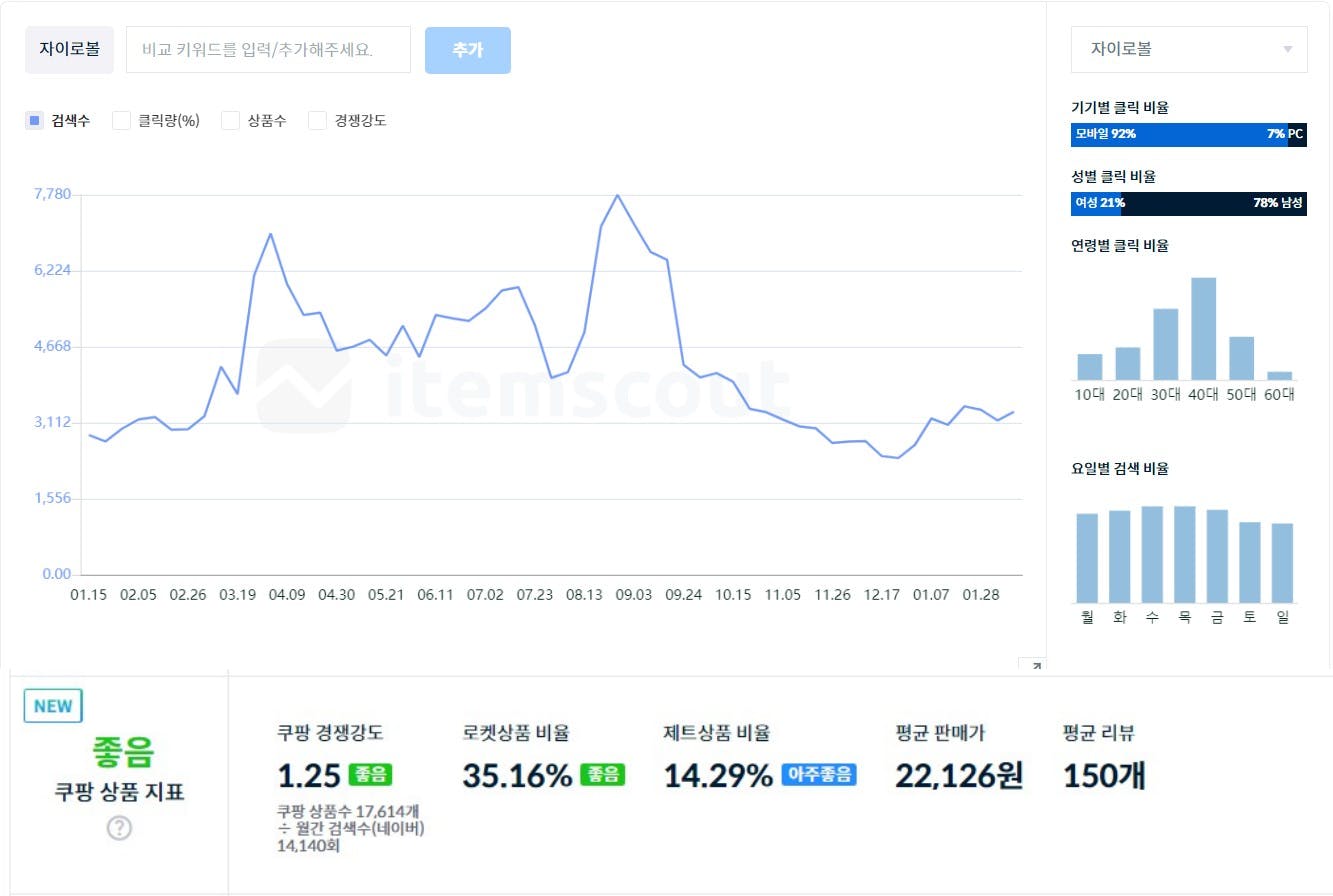1333x896 pixels.
Task: Click the 좋음 badge beside 35.16%
Action: pyautogui.click(x=603, y=775)
